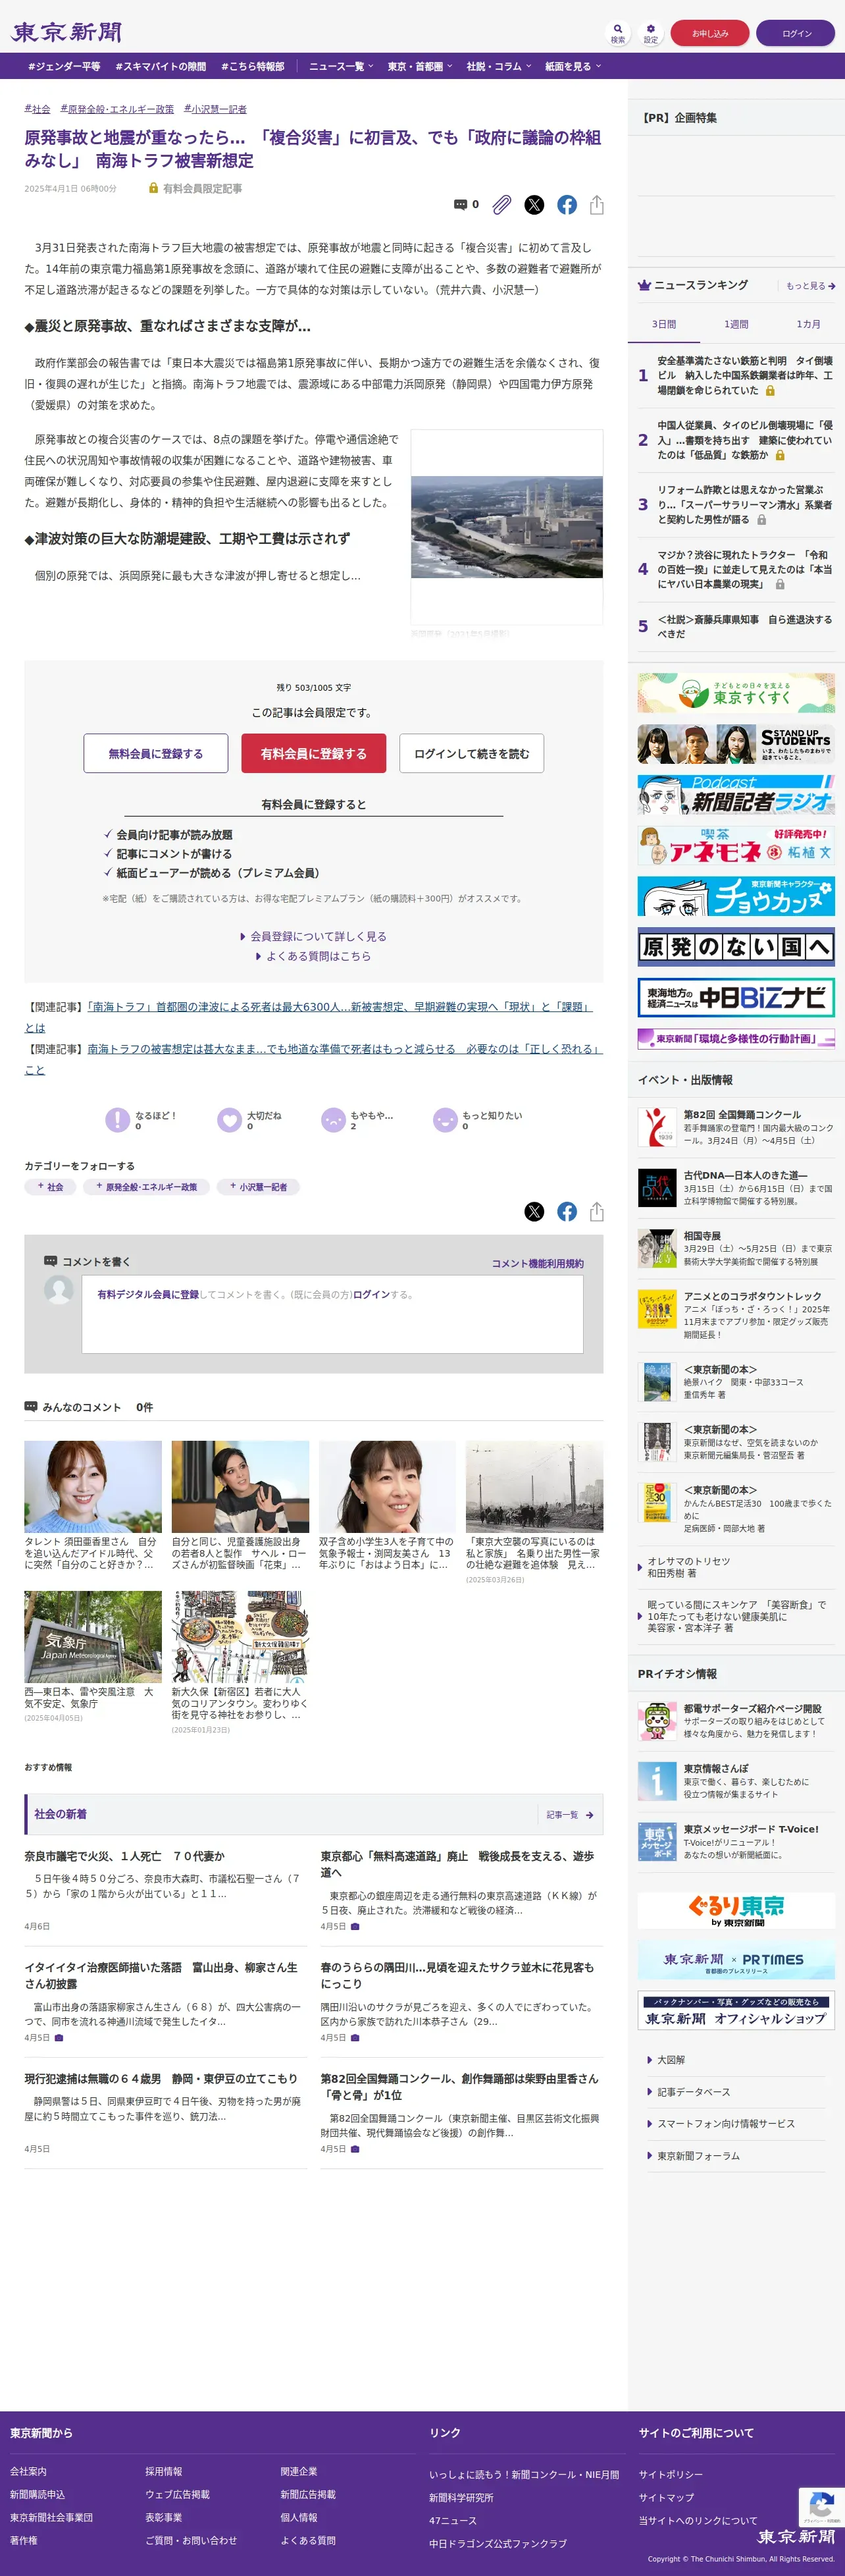This screenshot has width=845, height=2576.
Task: Select the 3日間 ranking tab
Action: pyautogui.click(x=664, y=324)
